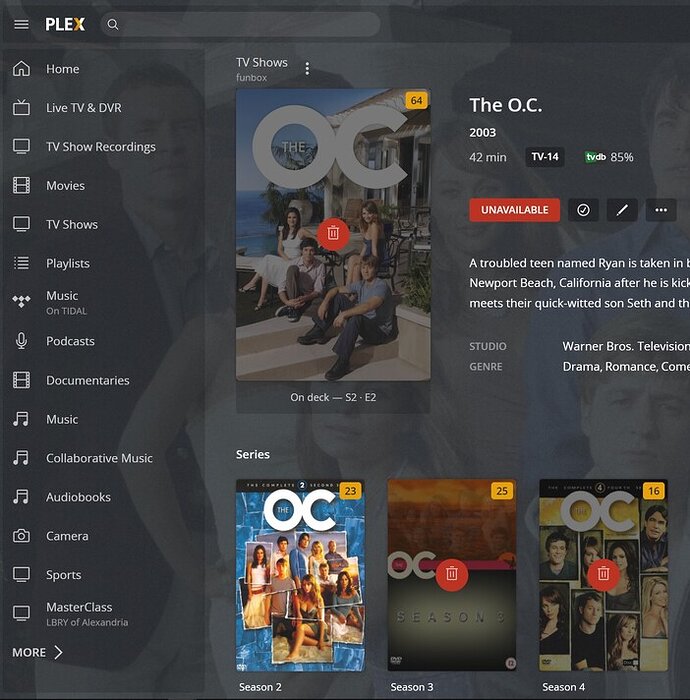Click the Series section heading

tap(253, 454)
